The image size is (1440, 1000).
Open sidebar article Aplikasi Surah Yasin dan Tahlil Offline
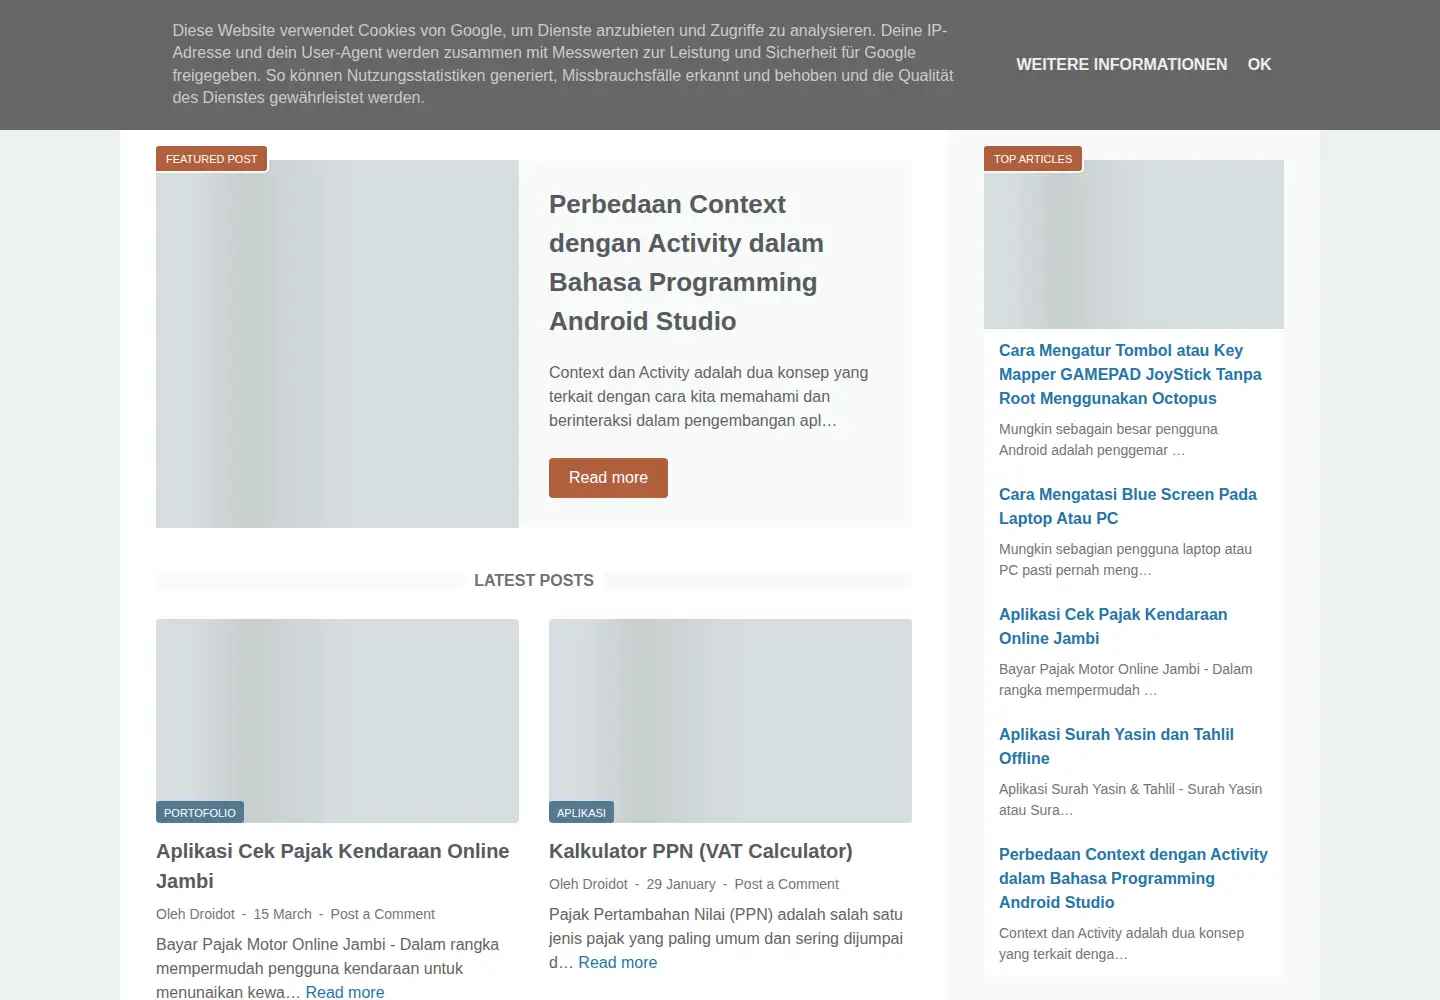click(x=1116, y=746)
